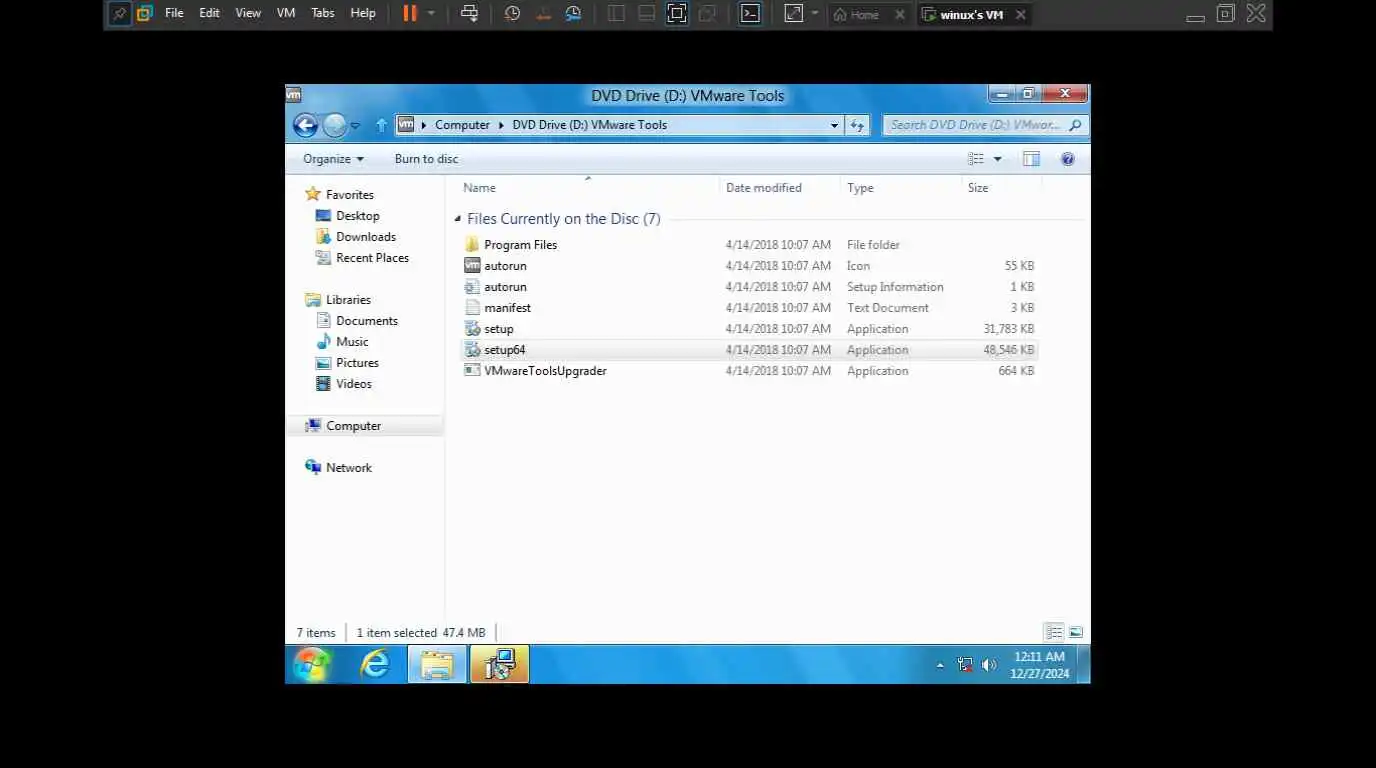
Task: Open the Edit menu in VMware
Action: [x=209, y=13]
